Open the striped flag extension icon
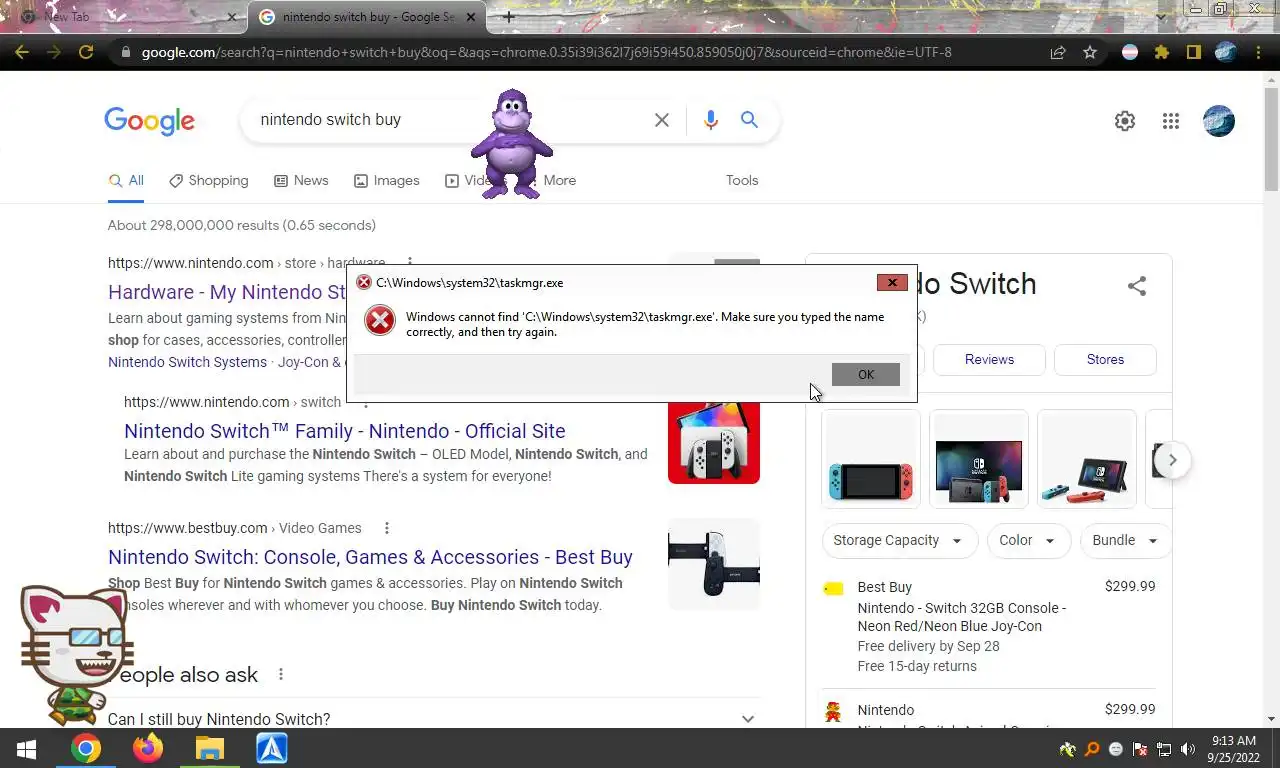This screenshot has height=768, width=1280. 1130,52
